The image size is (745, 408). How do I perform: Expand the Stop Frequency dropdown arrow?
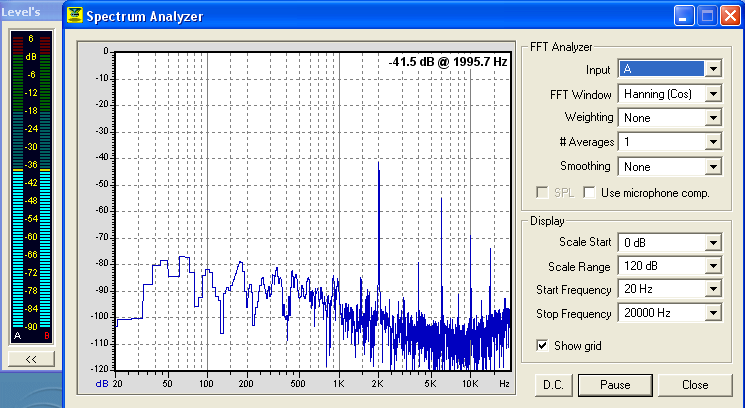(x=713, y=313)
